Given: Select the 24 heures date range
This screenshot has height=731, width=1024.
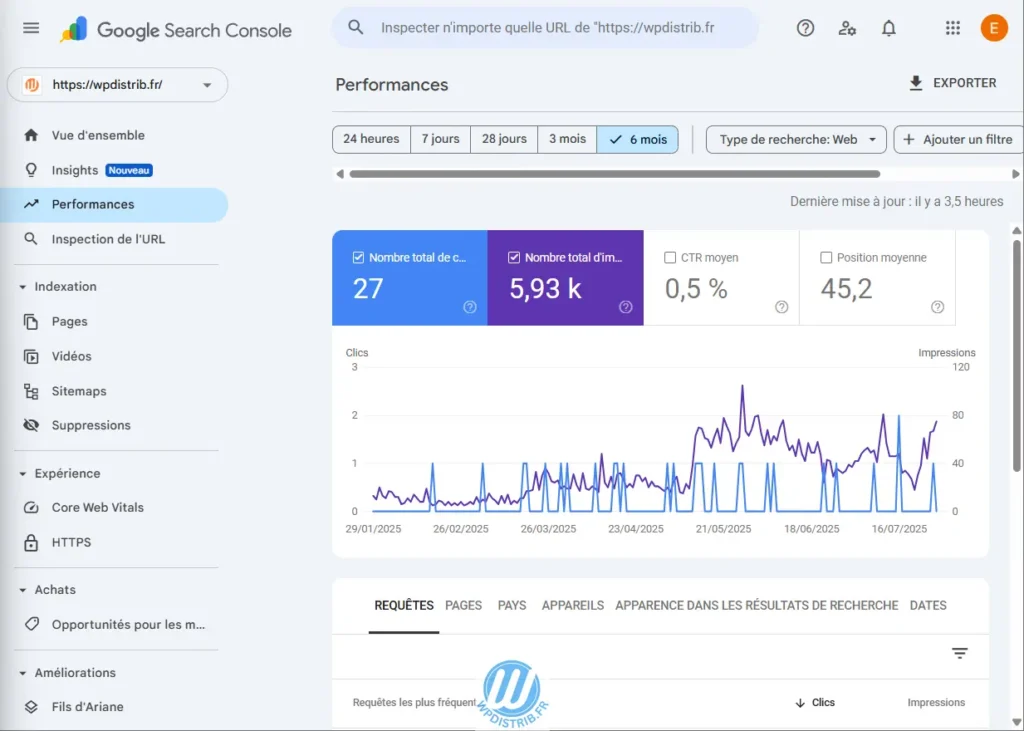Looking at the screenshot, I should click(x=371, y=139).
